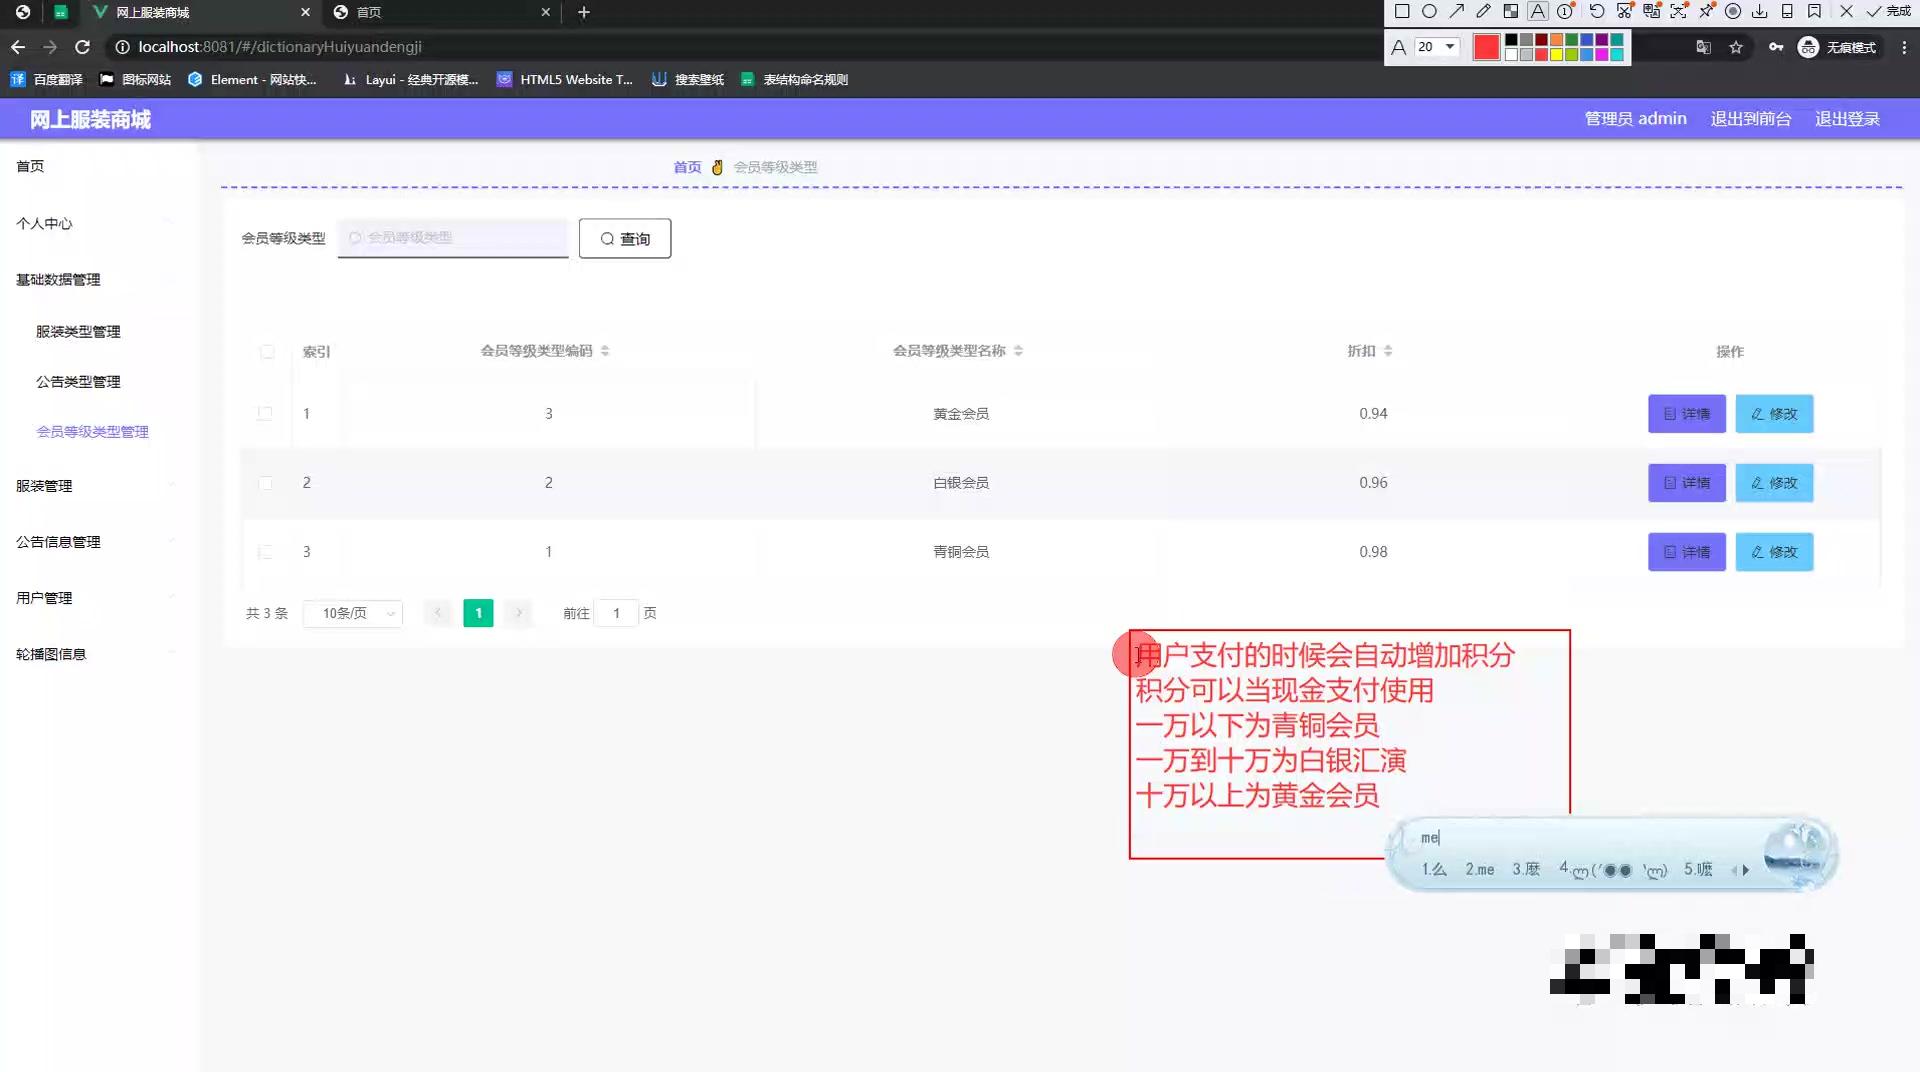Check the select-all header checkbox
This screenshot has height=1072, width=1920.
(x=266, y=352)
